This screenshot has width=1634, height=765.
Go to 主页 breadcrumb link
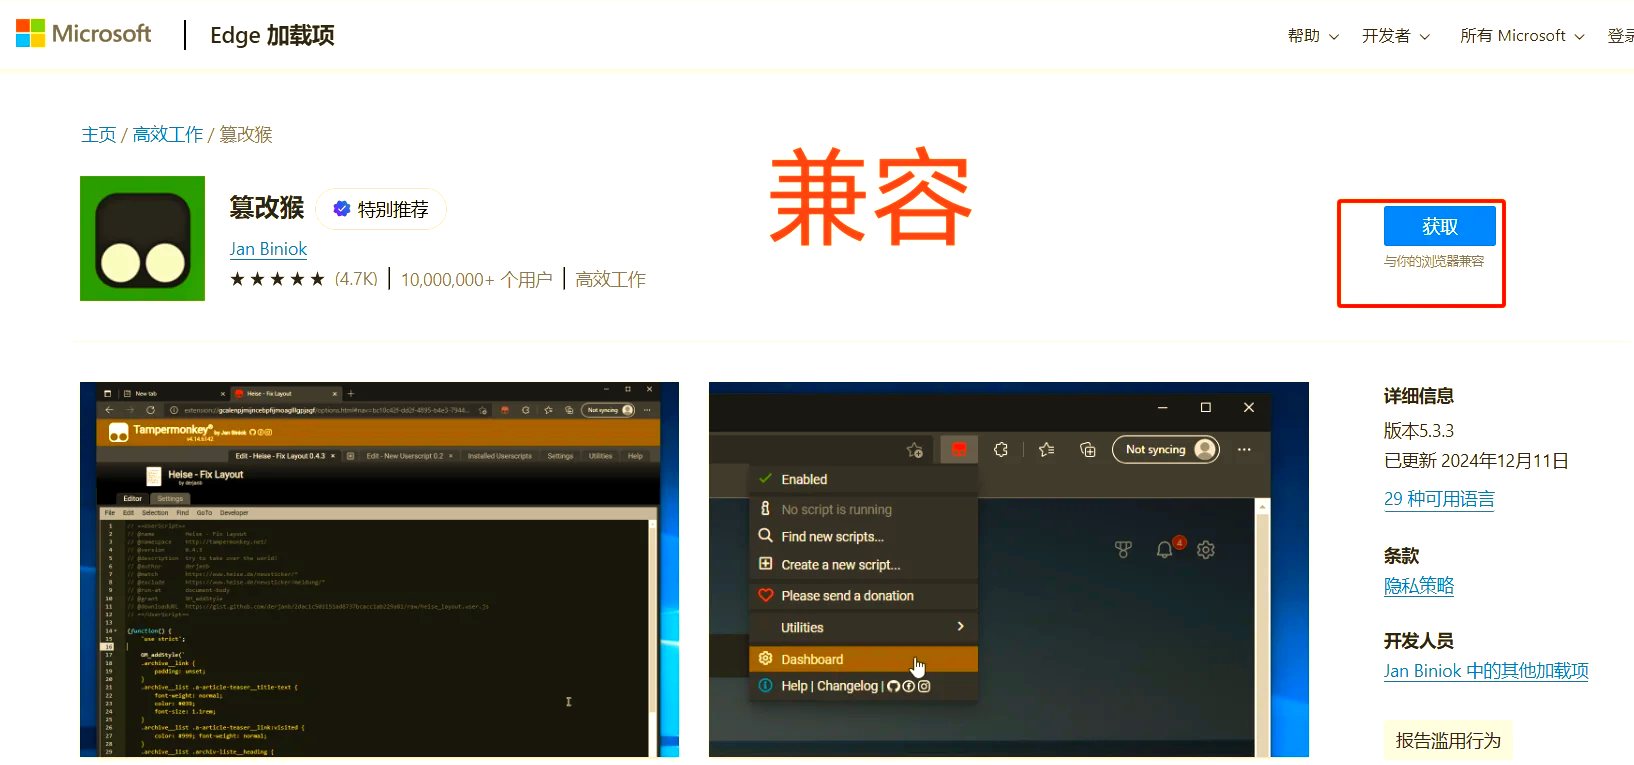99,135
